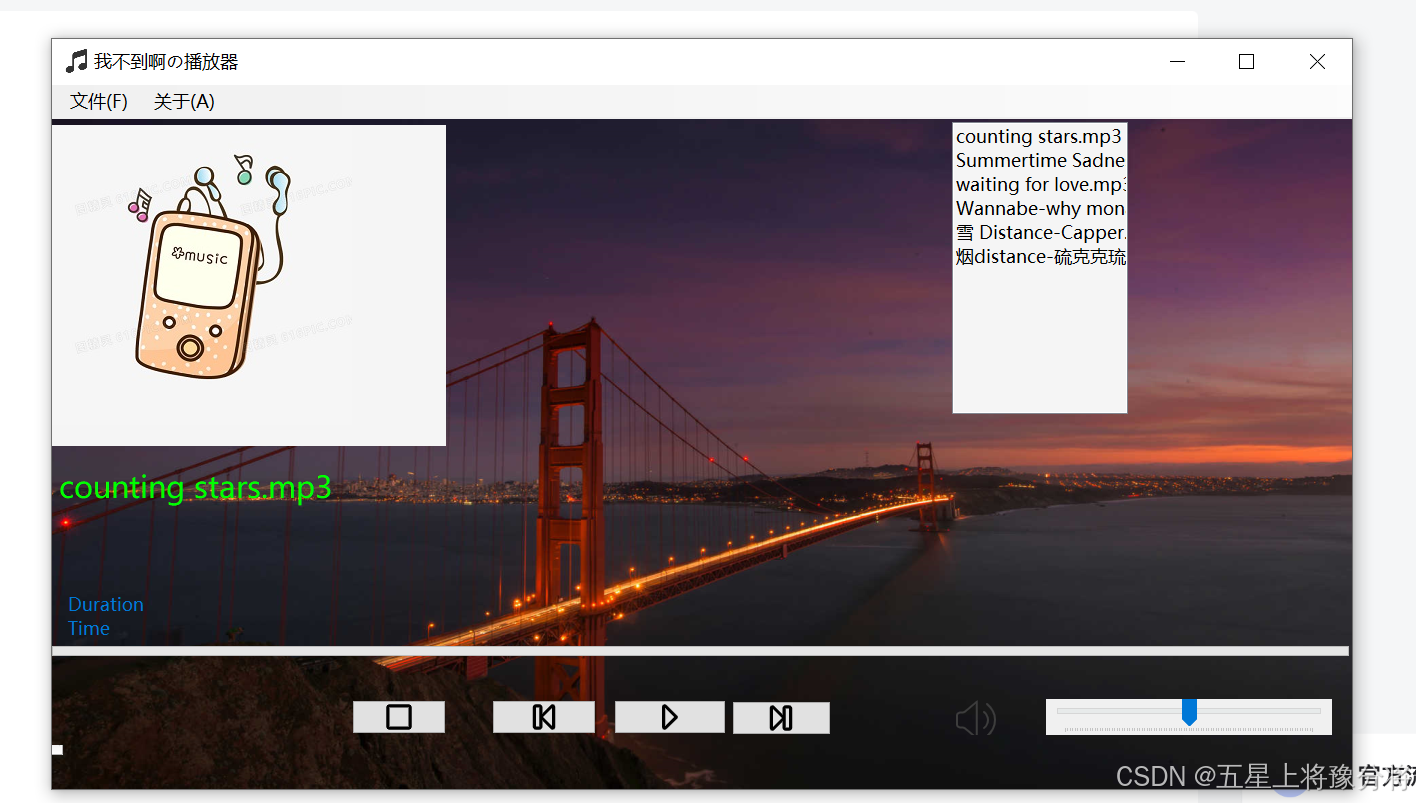Click the green counting stars.mp3 title text
The image size is (1416, 803).
(x=196, y=488)
